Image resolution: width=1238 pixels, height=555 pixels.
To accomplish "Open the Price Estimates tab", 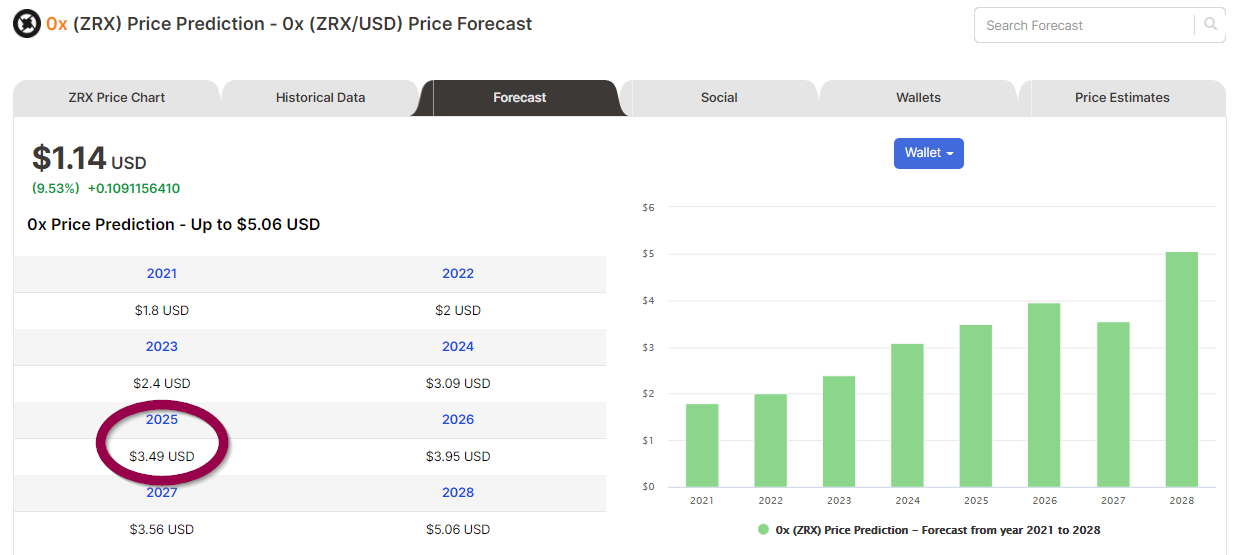I will (x=1122, y=98).
